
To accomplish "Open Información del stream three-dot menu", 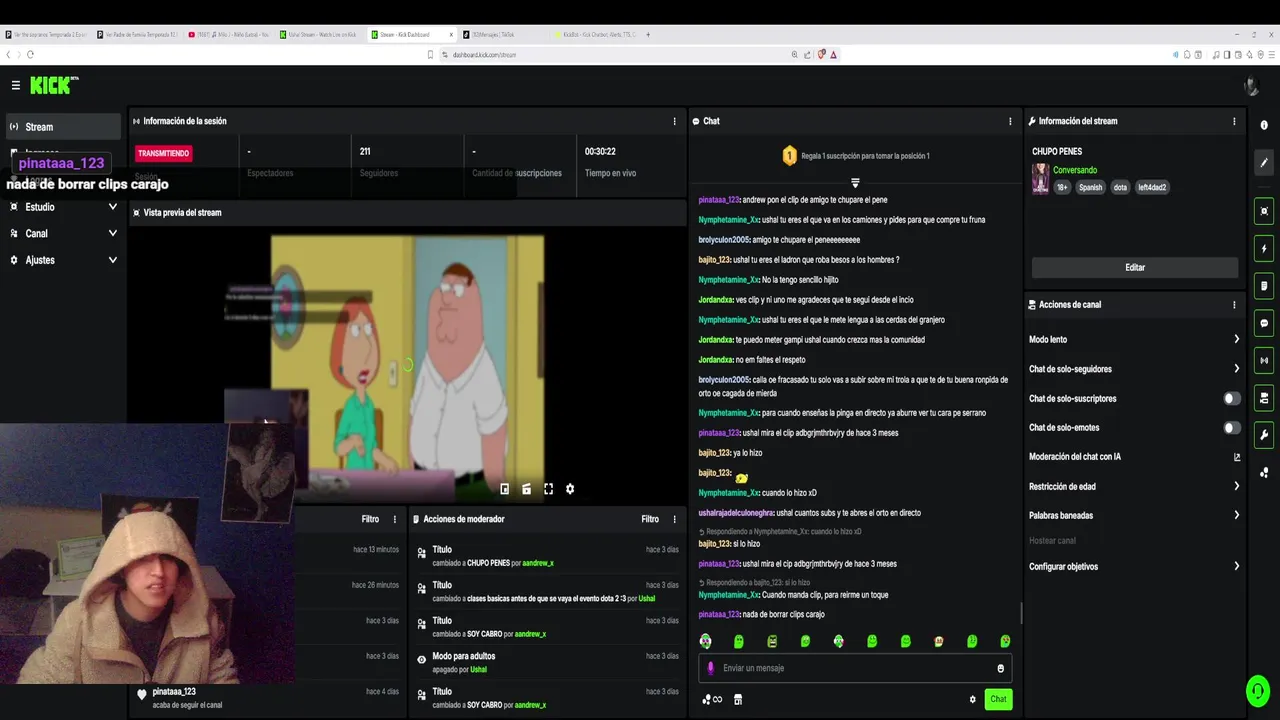I will click(1234, 121).
